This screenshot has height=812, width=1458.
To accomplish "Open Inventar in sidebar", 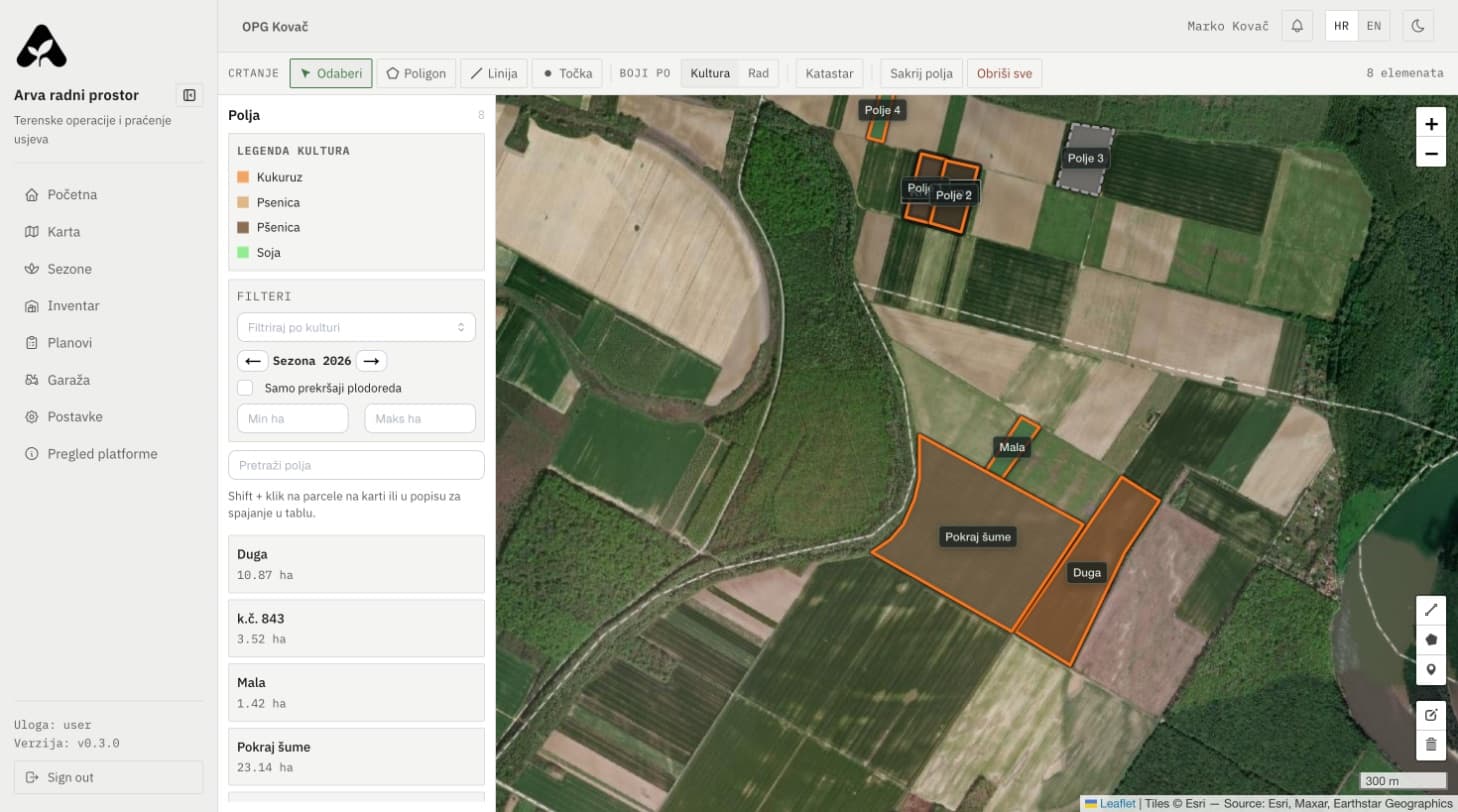I will [x=108, y=306].
